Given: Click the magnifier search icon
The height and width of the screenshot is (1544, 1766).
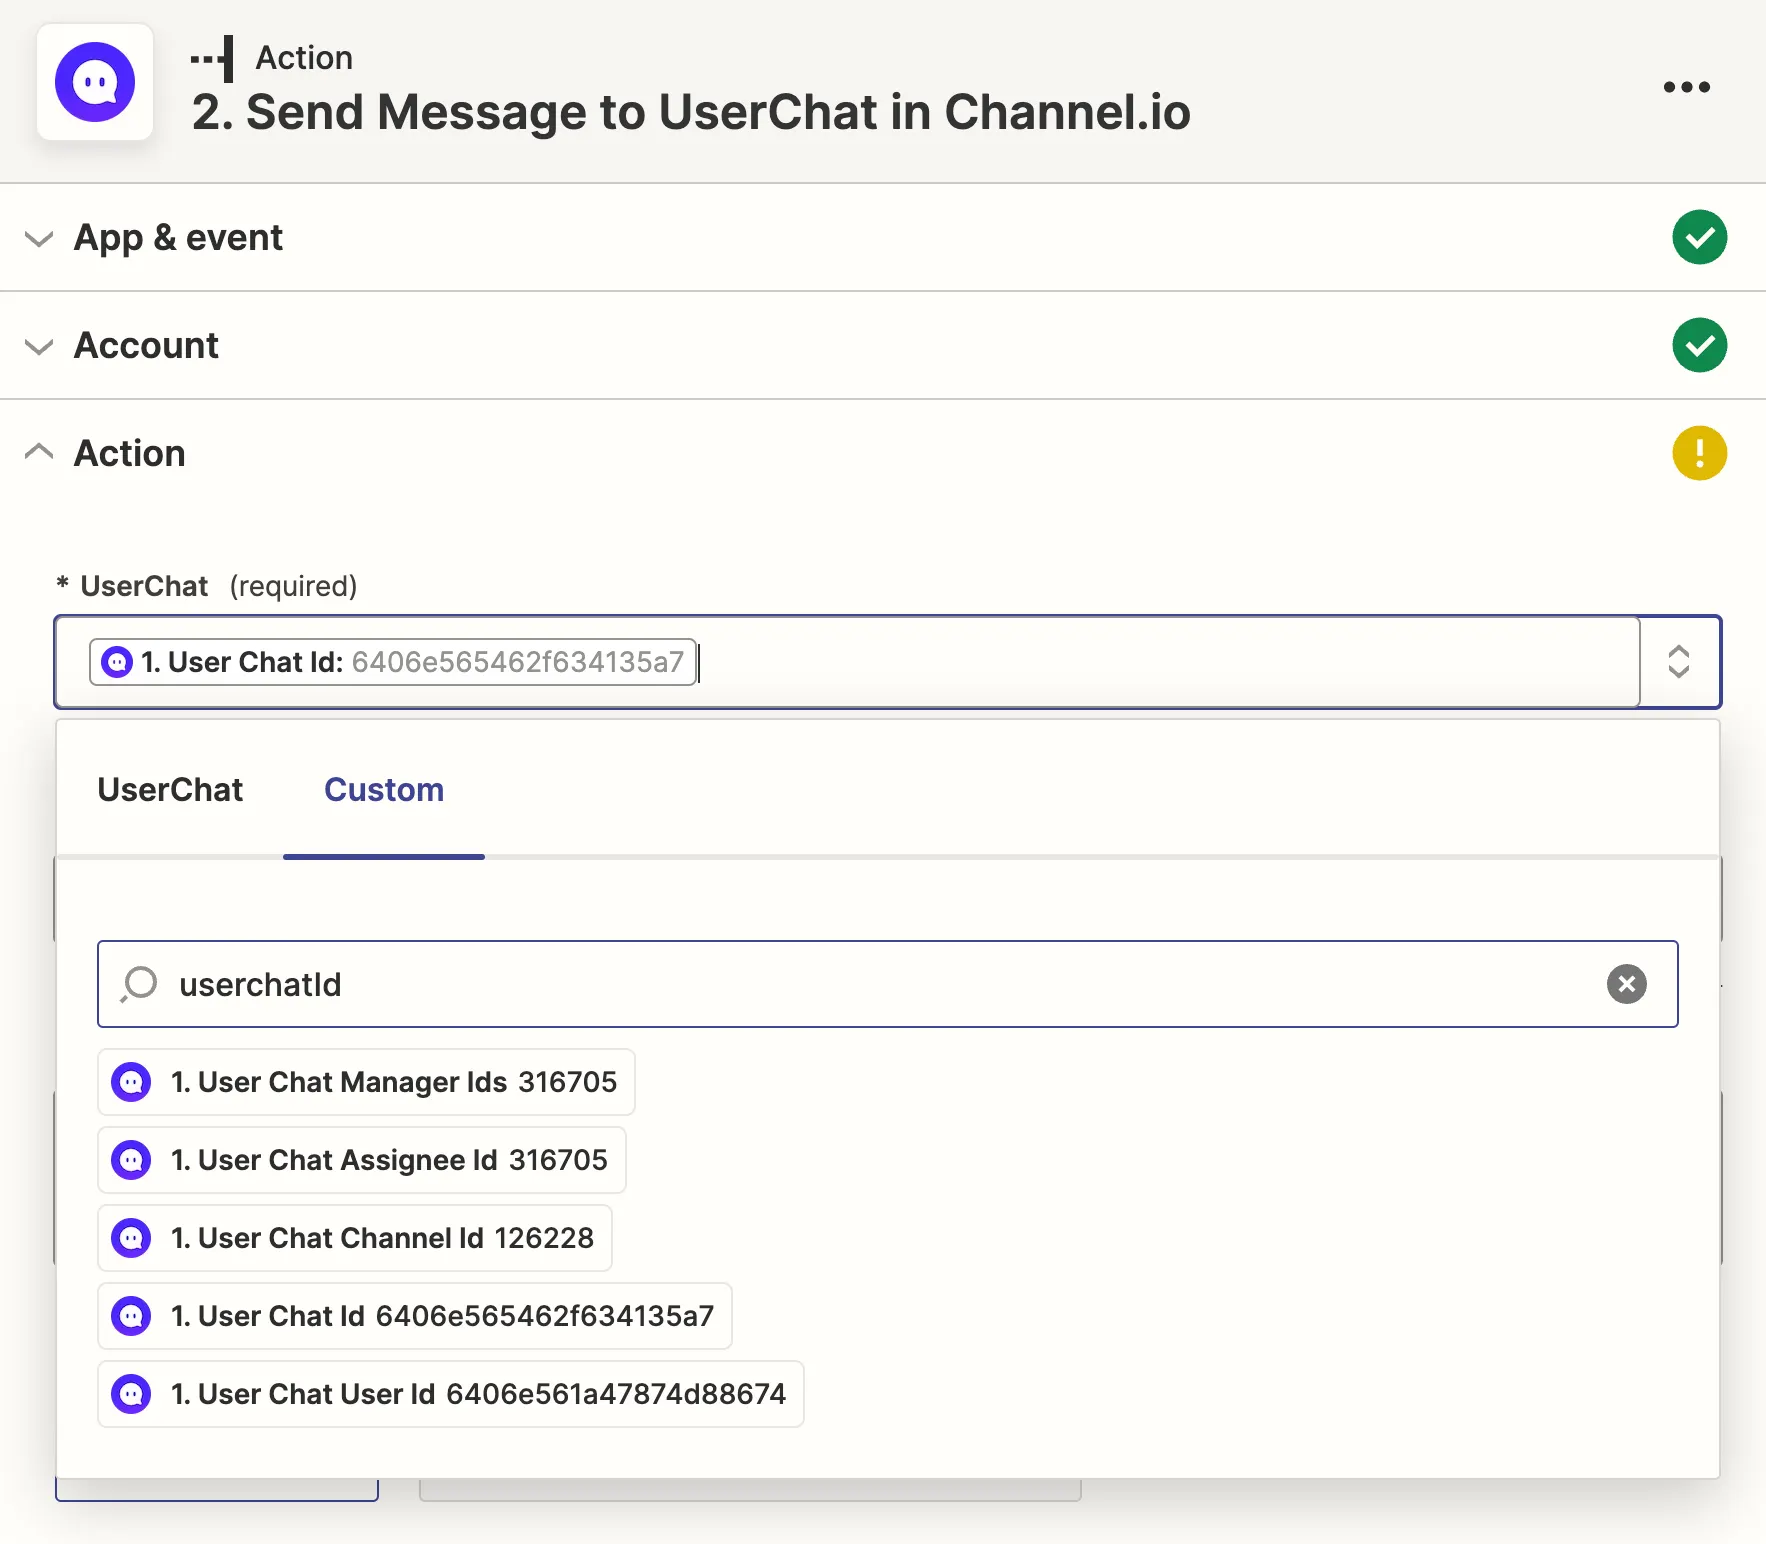Looking at the screenshot, I should click(x=139, y=984).
